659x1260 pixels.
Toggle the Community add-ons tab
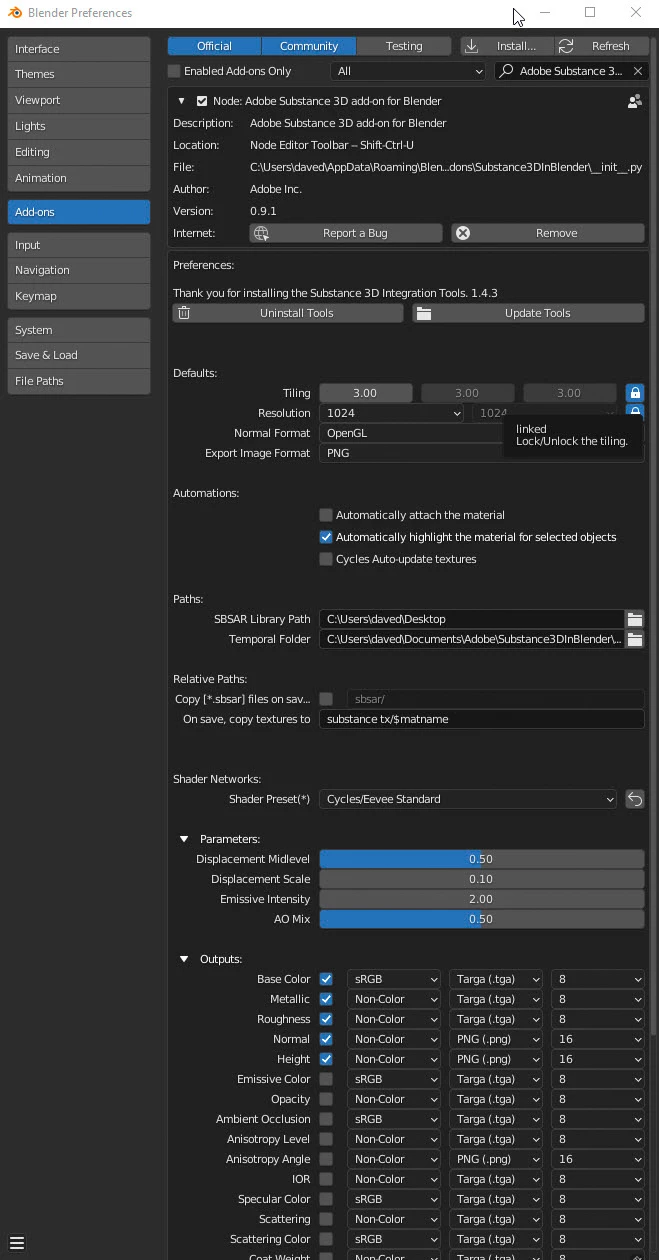309,46
